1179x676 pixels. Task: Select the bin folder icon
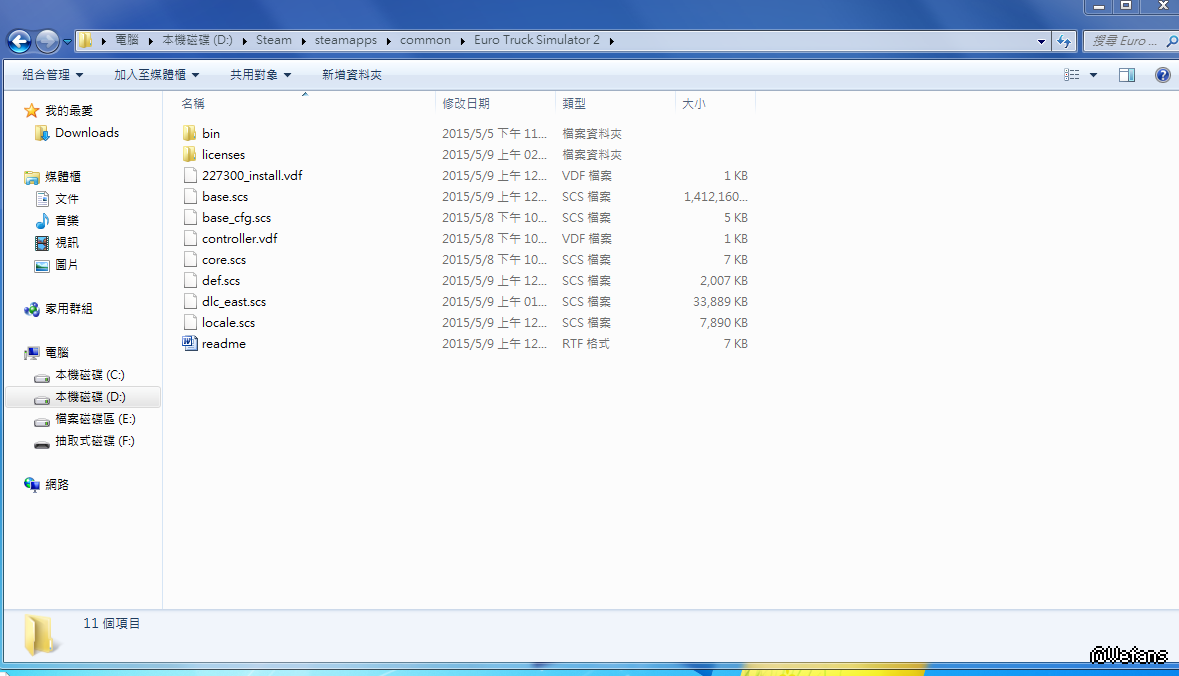189,133
